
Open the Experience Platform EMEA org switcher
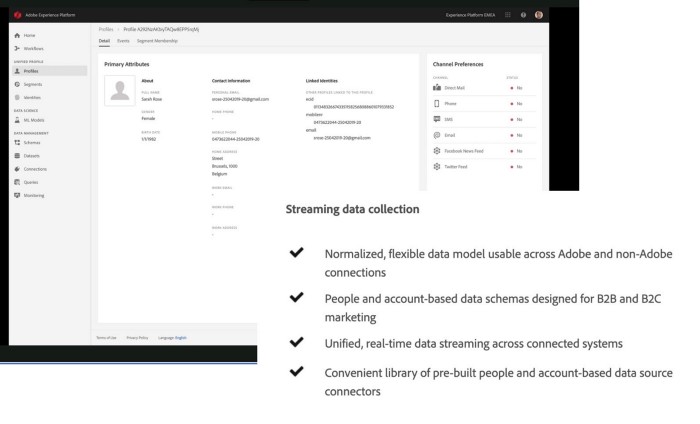(x=470, y=15)
